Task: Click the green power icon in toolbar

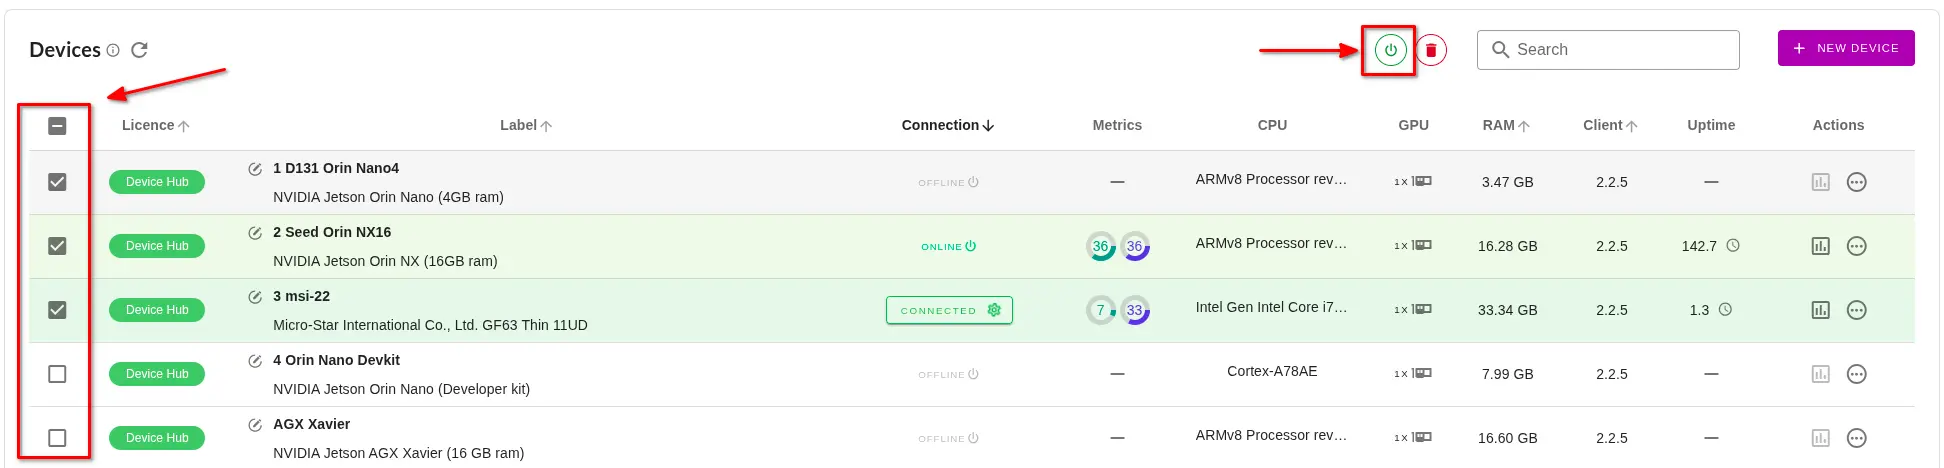Action: [1390, 50]
